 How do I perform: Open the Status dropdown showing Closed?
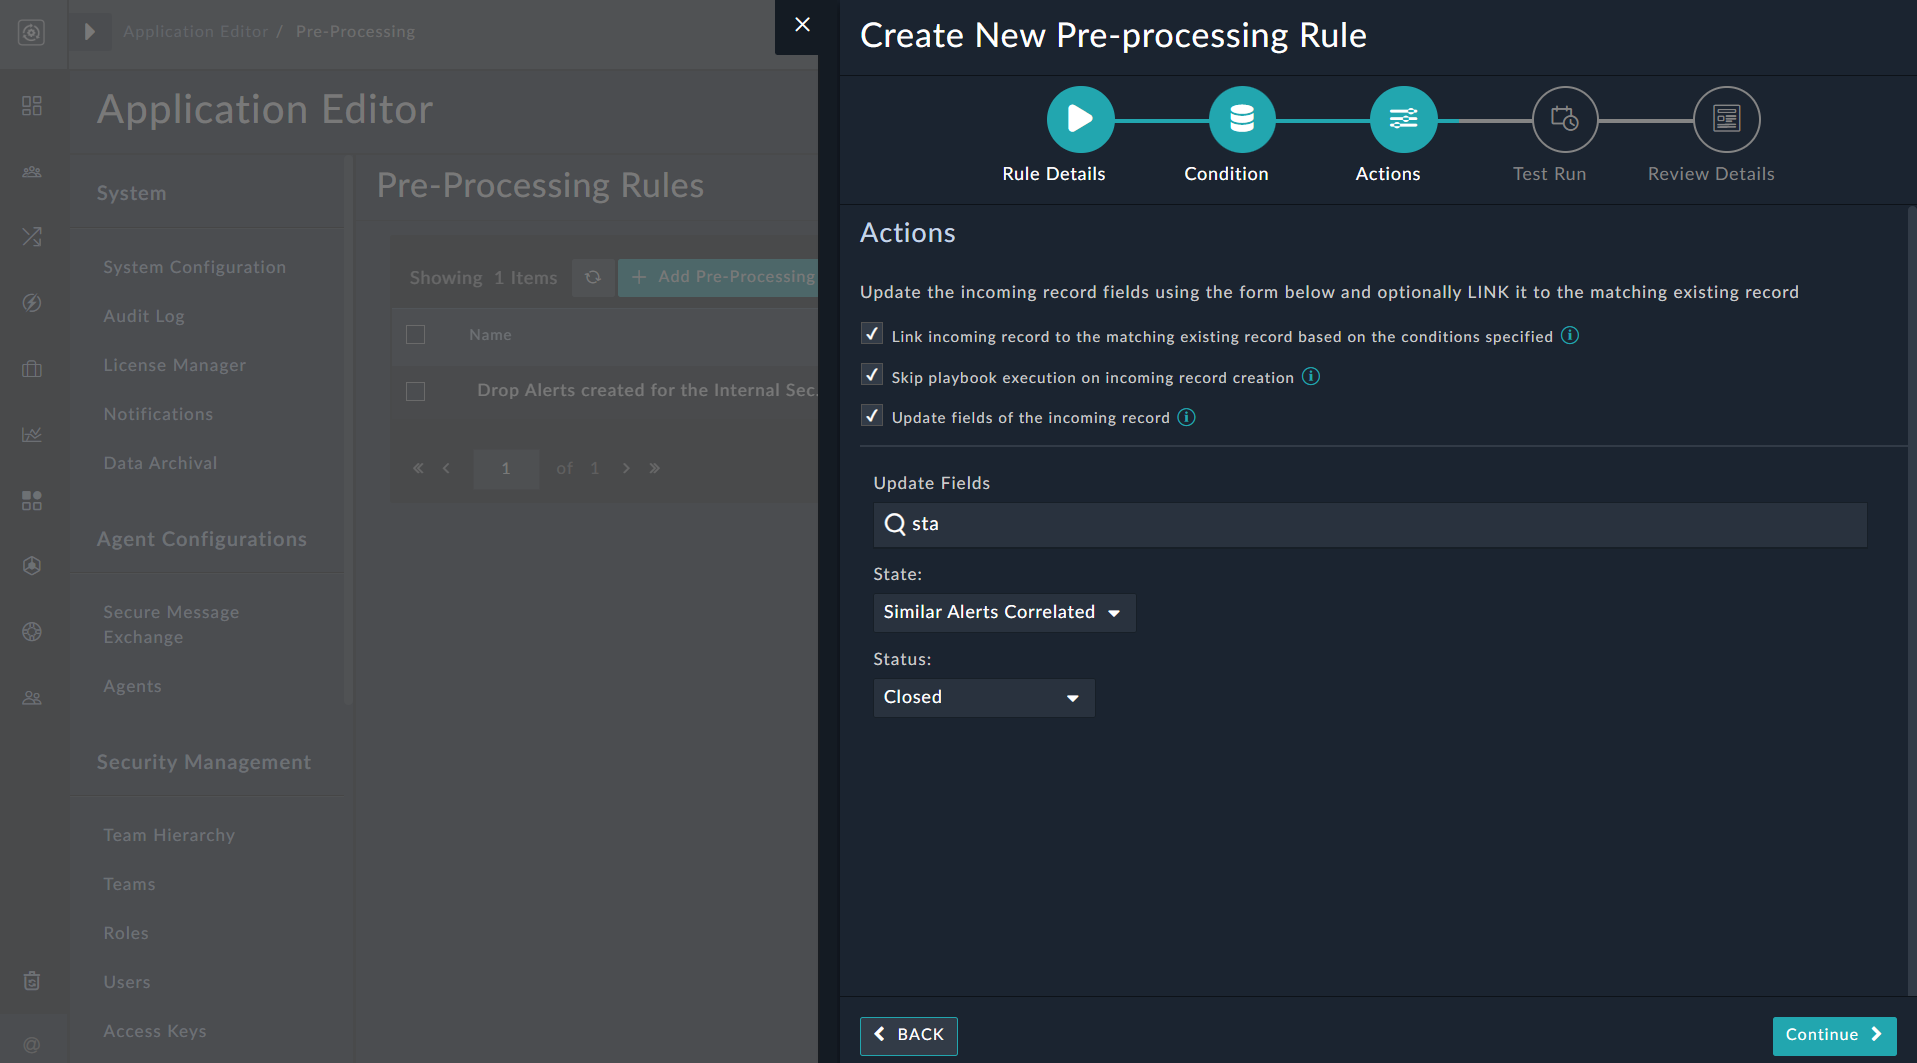[983, 697]
